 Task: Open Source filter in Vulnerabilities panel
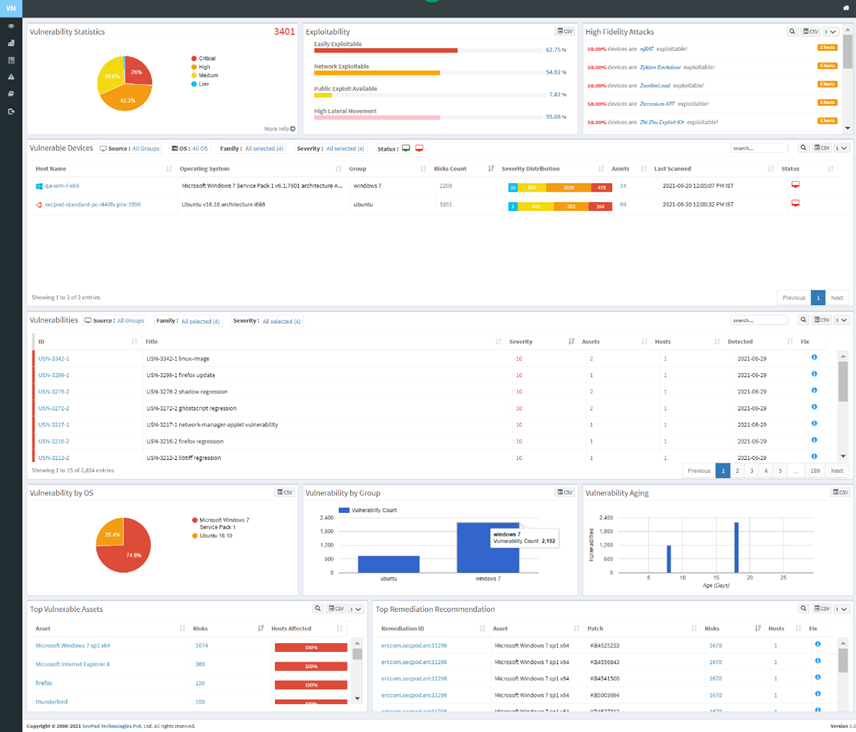(x=114, y=321)
